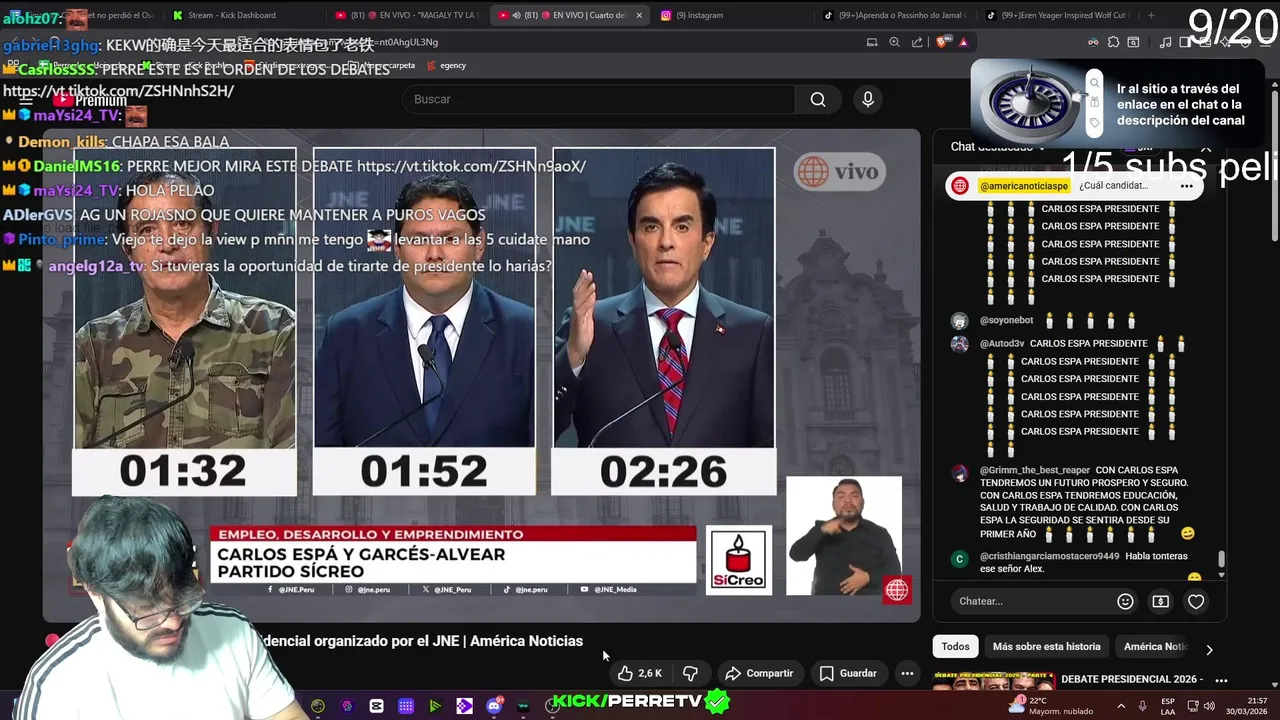Viewport: 1280px width, 720px height.
Task: Click the Super Chat dollar icon
Action: 1160,601
